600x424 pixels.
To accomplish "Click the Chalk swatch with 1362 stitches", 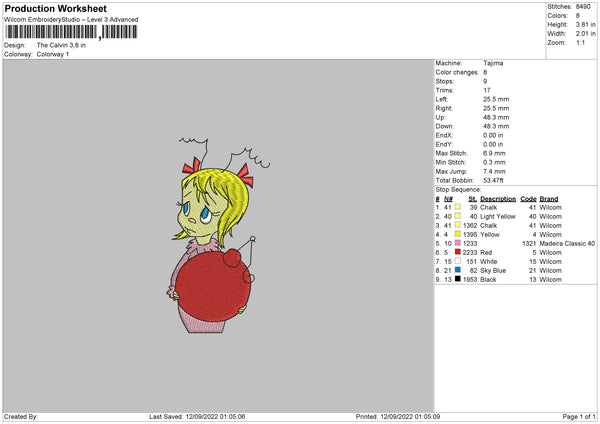I will pyautogui.click(x=458, y=225).
